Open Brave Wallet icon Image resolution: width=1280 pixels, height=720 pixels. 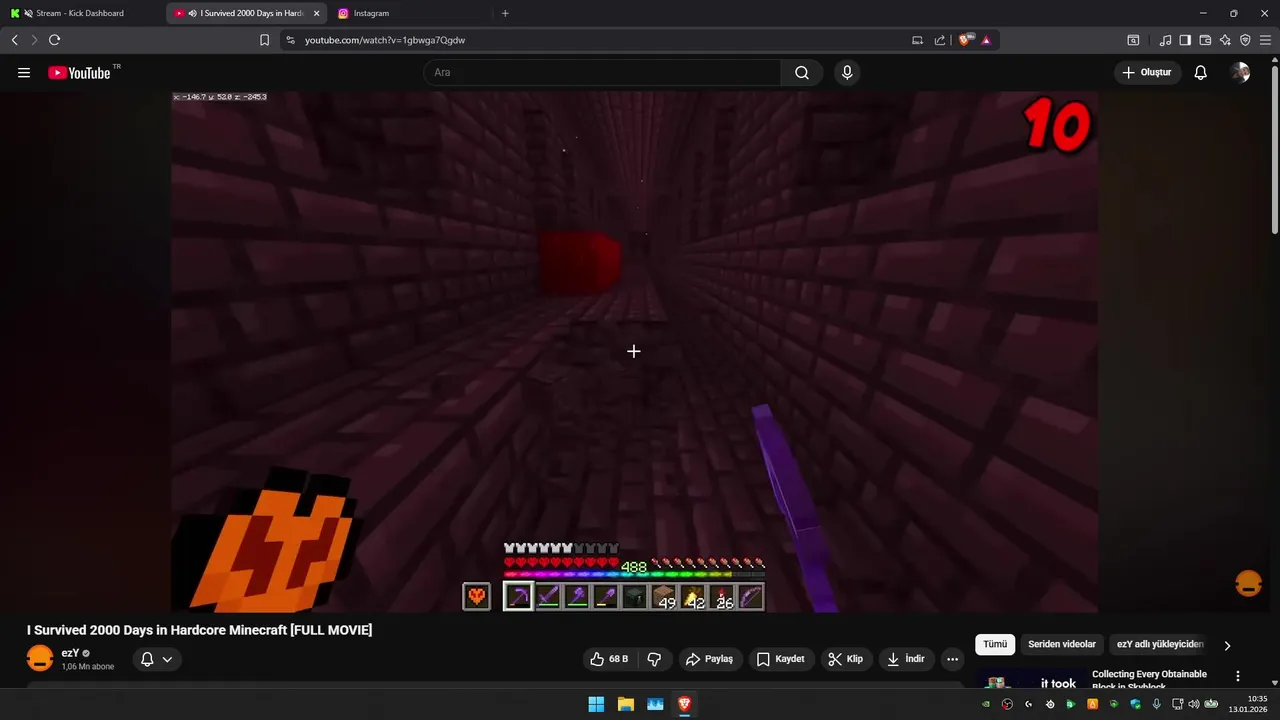coord(1205,40)
